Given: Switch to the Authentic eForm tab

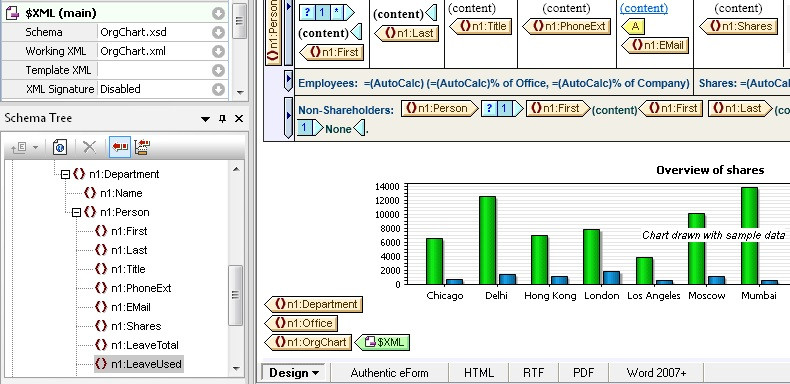Looking at the screenshot, I should click(389, 373).
